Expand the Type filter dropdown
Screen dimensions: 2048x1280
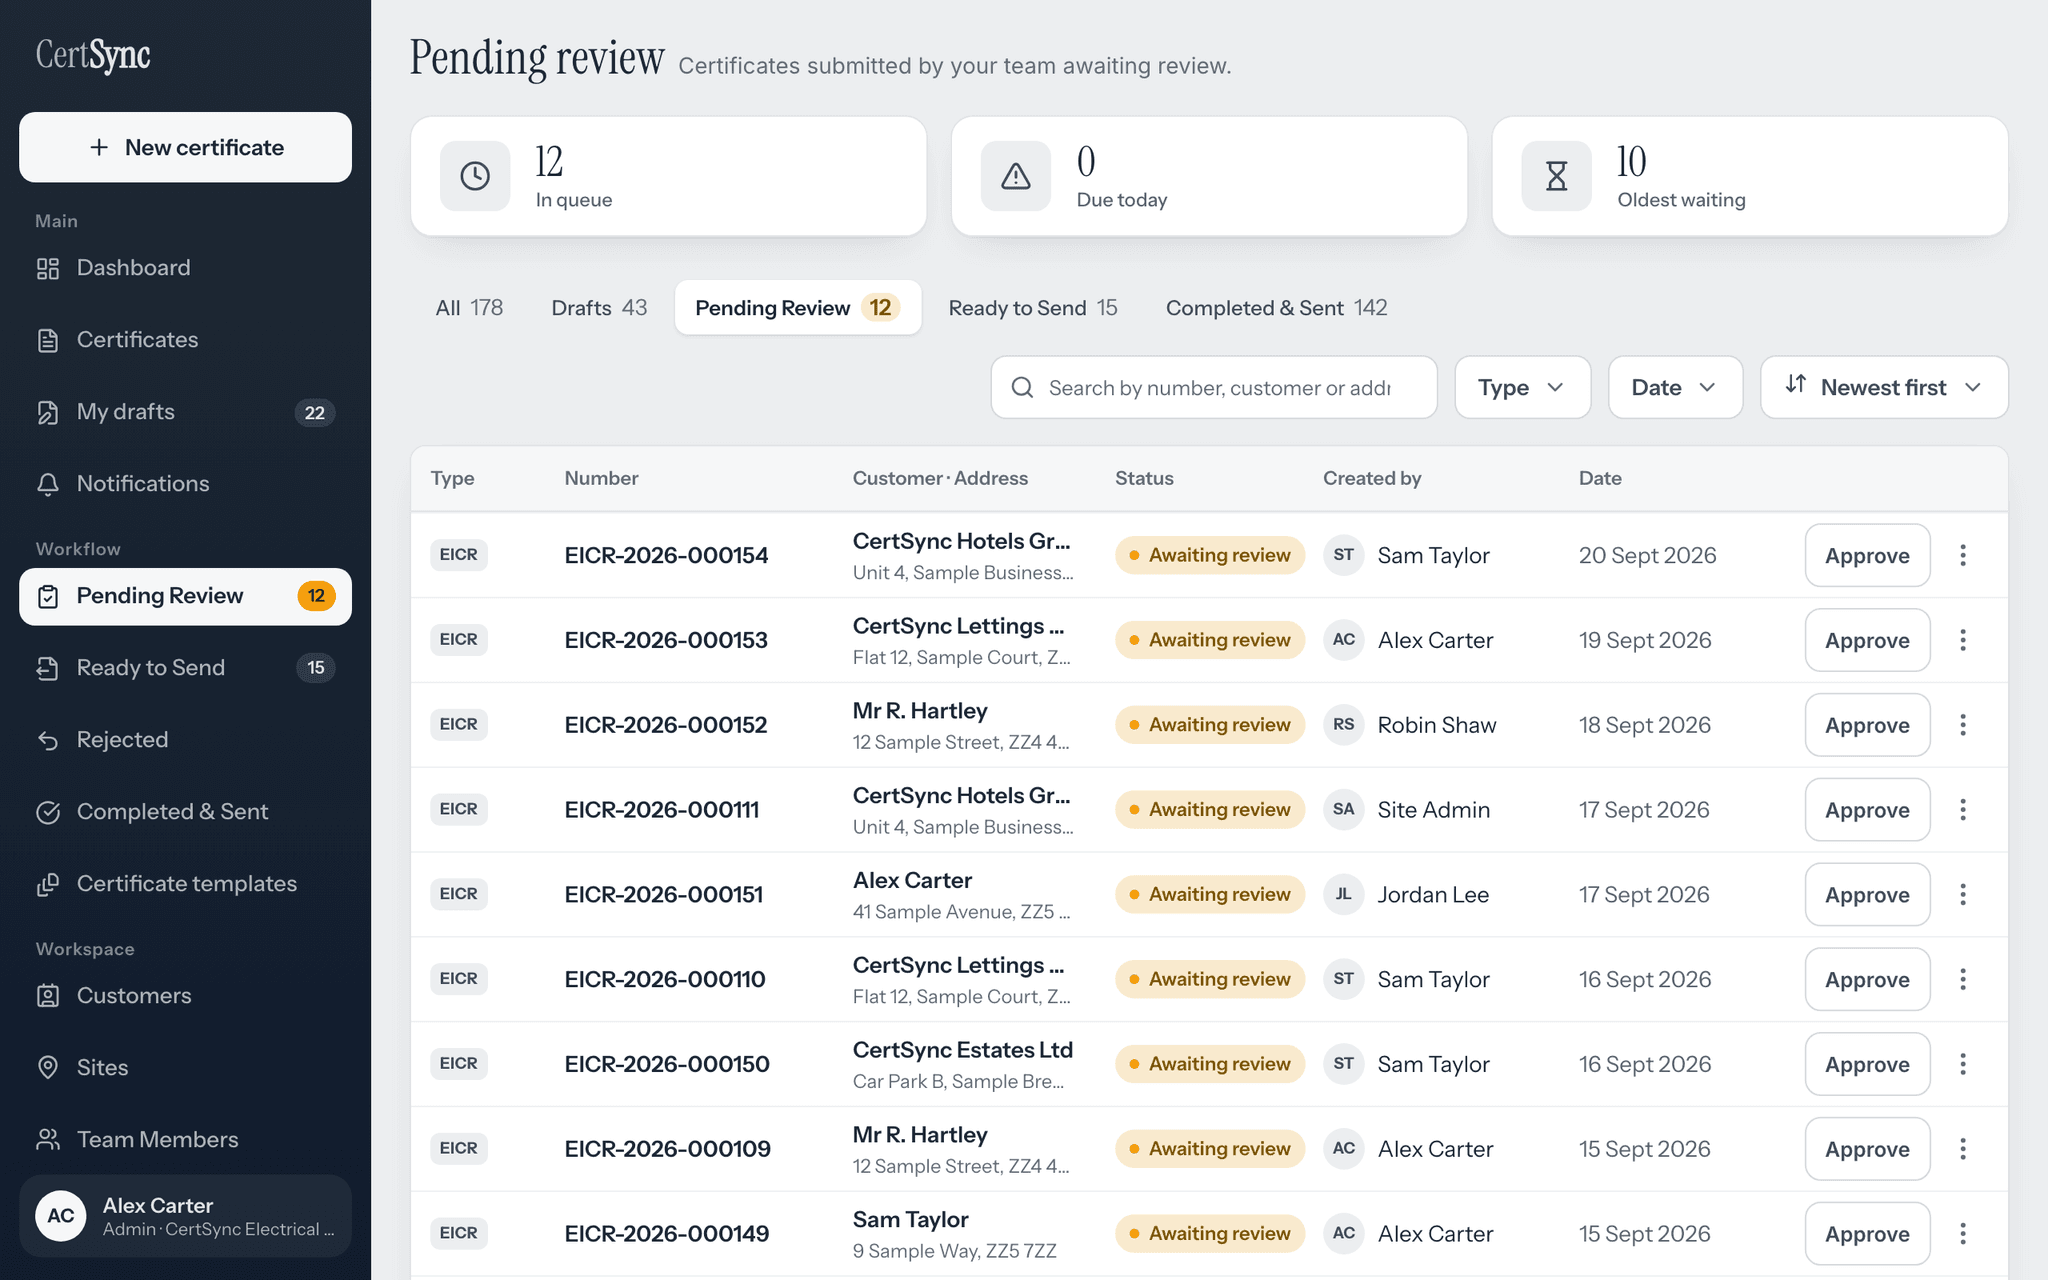click(x=1522, y=387)
